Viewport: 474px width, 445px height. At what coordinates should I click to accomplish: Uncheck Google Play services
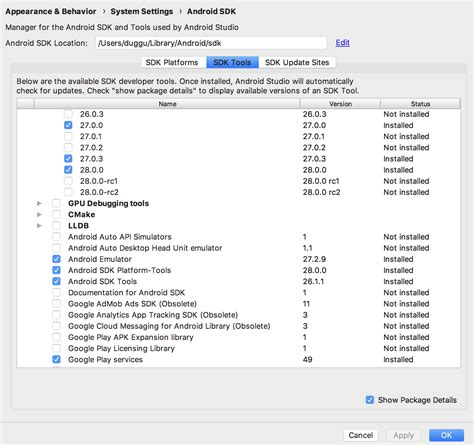[56, 359]
